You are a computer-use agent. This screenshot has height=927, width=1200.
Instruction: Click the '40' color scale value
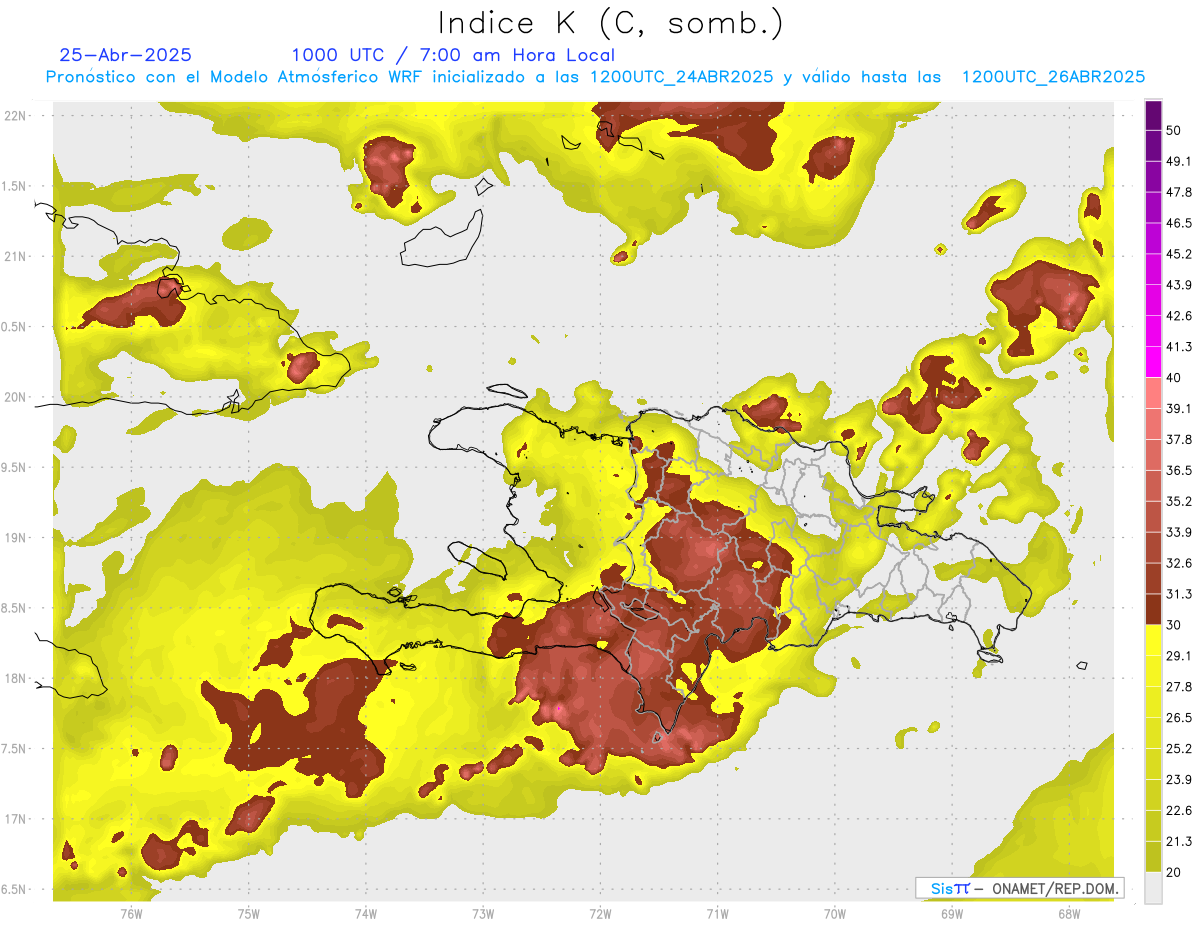coord(1175,378)
